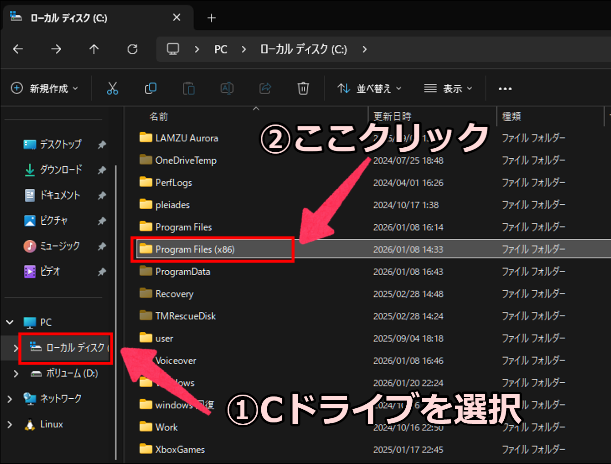
Task: Open the 新規作成 dropdown
Action: click(46, 88)
